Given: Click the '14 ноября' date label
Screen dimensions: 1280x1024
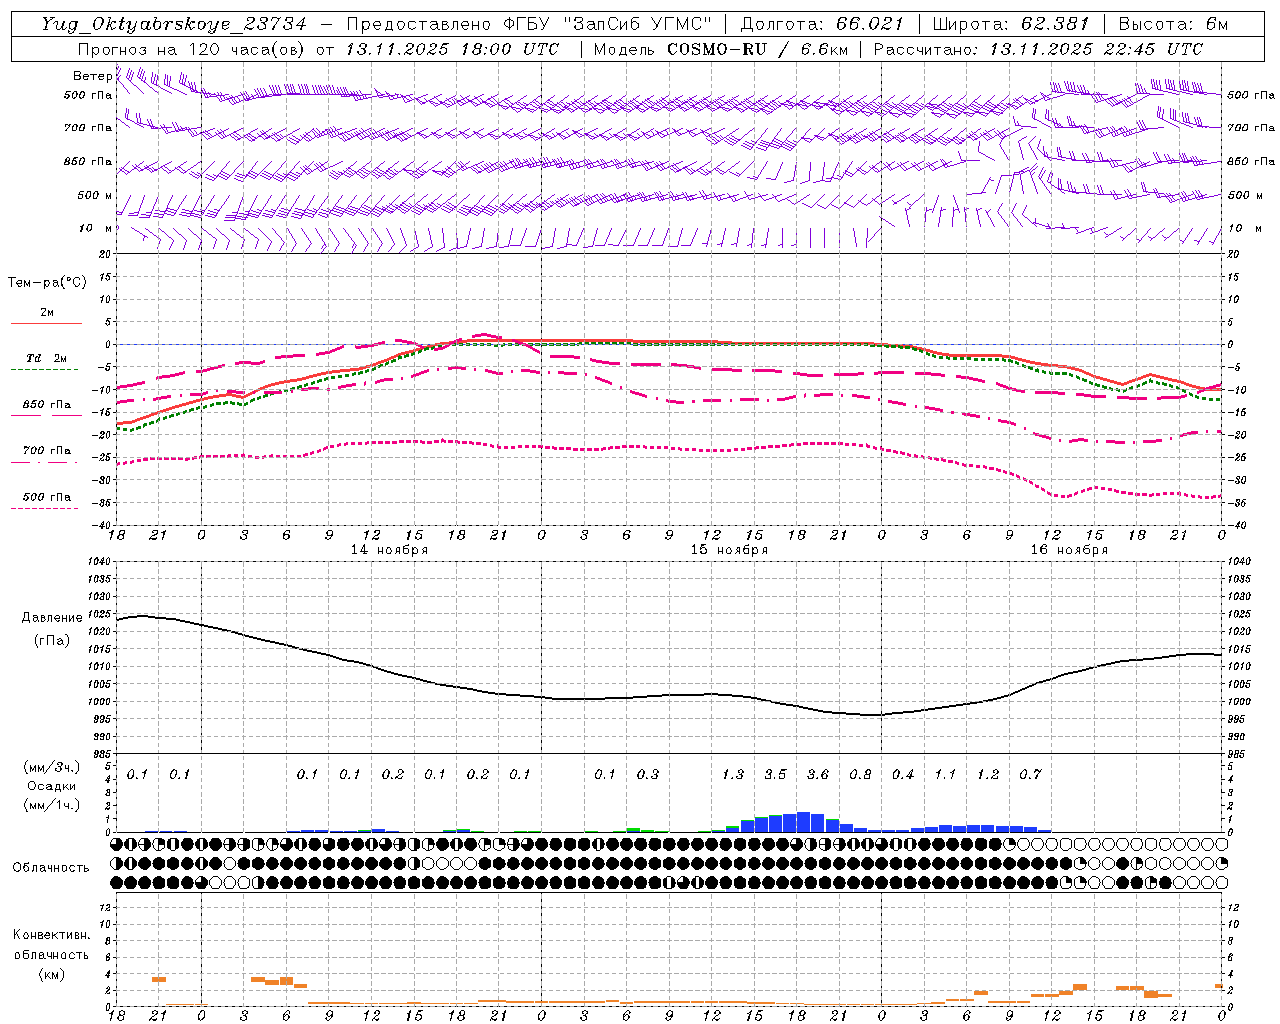Looking at the screenshot, I should [389, 550].
